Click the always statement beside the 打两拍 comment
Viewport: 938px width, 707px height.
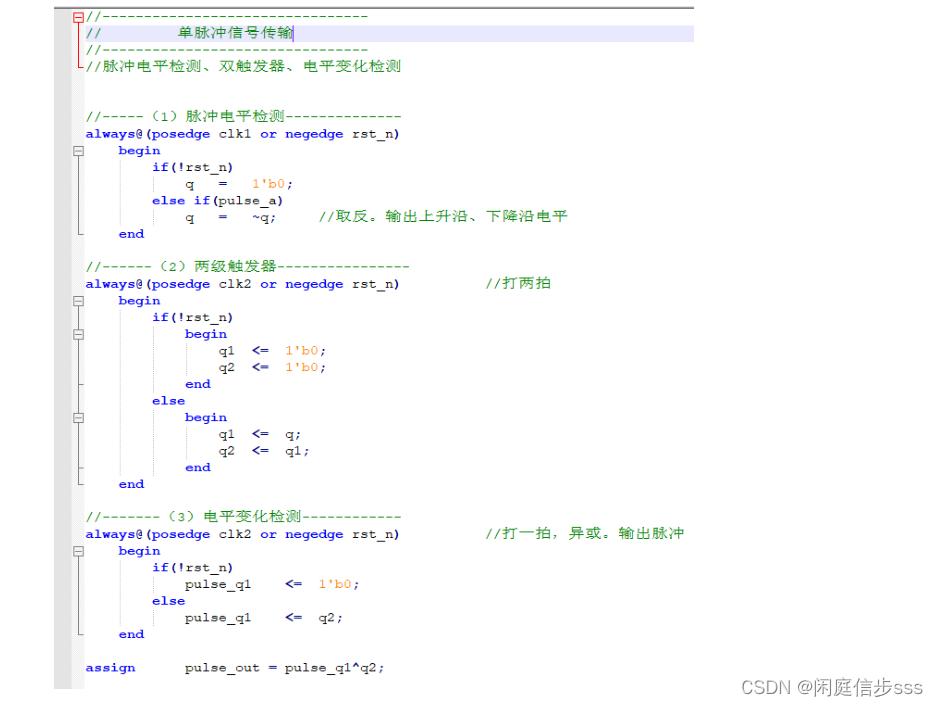(242, 284)
